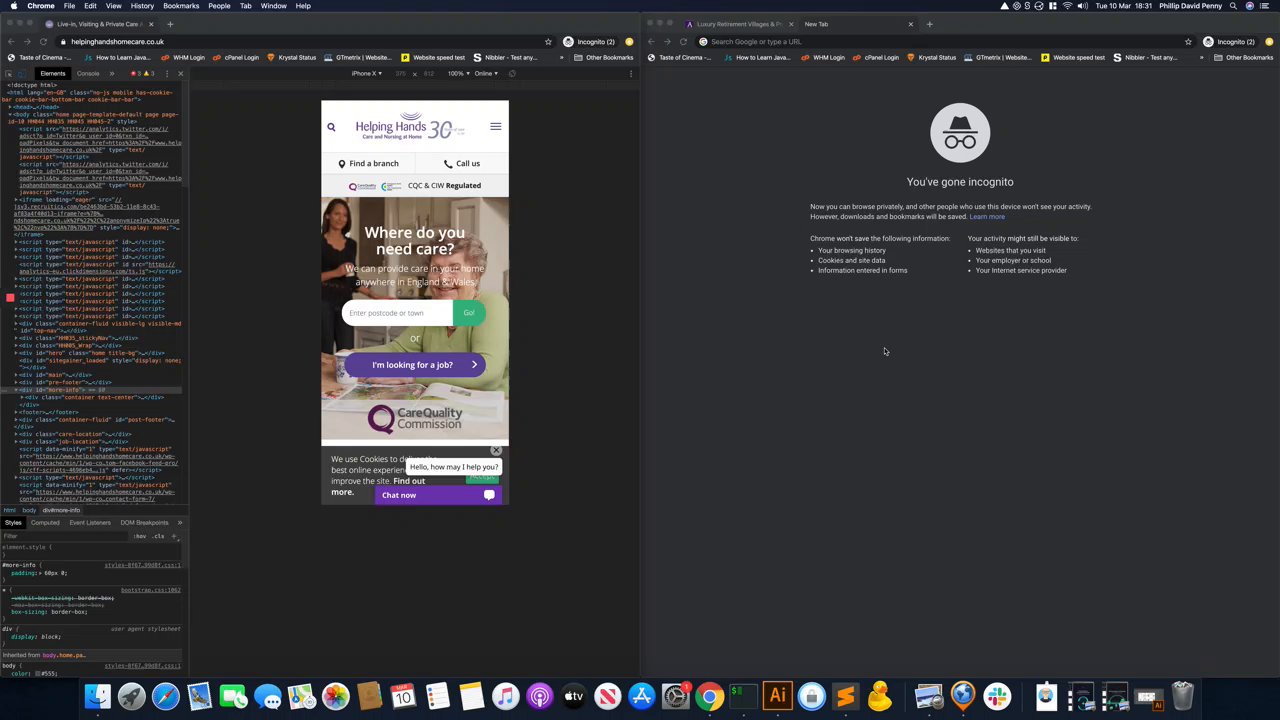Open Slack from the Dock

[997, 696]
